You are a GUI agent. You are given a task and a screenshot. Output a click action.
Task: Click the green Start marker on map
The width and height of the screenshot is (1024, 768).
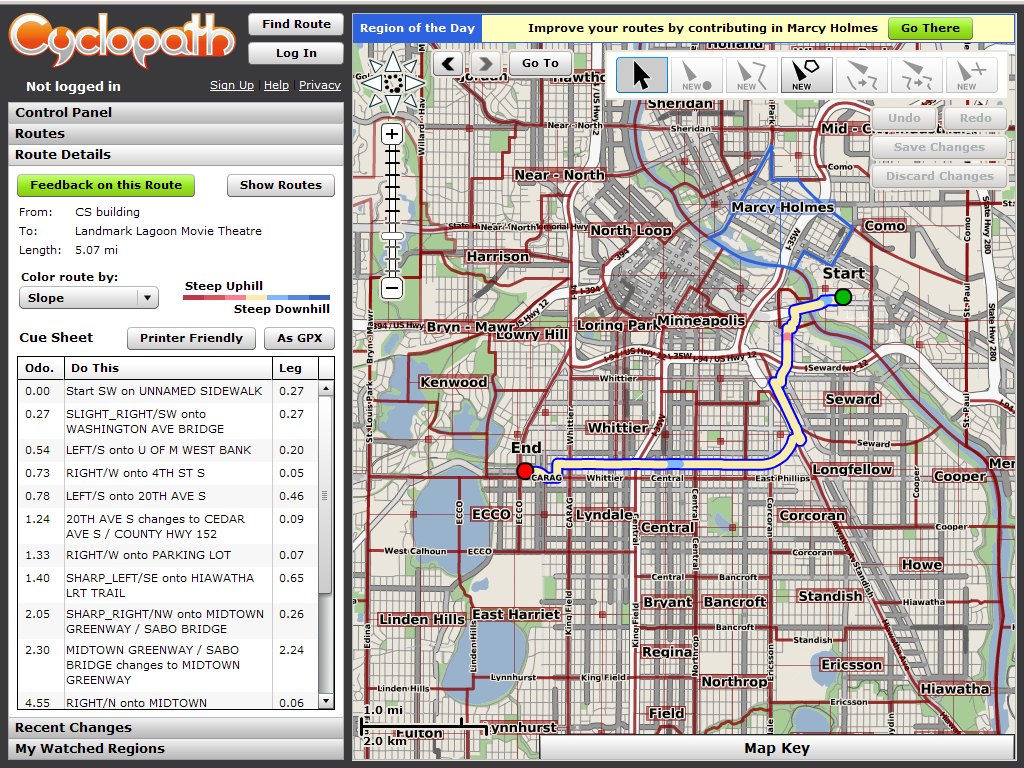tap(843, 297)
